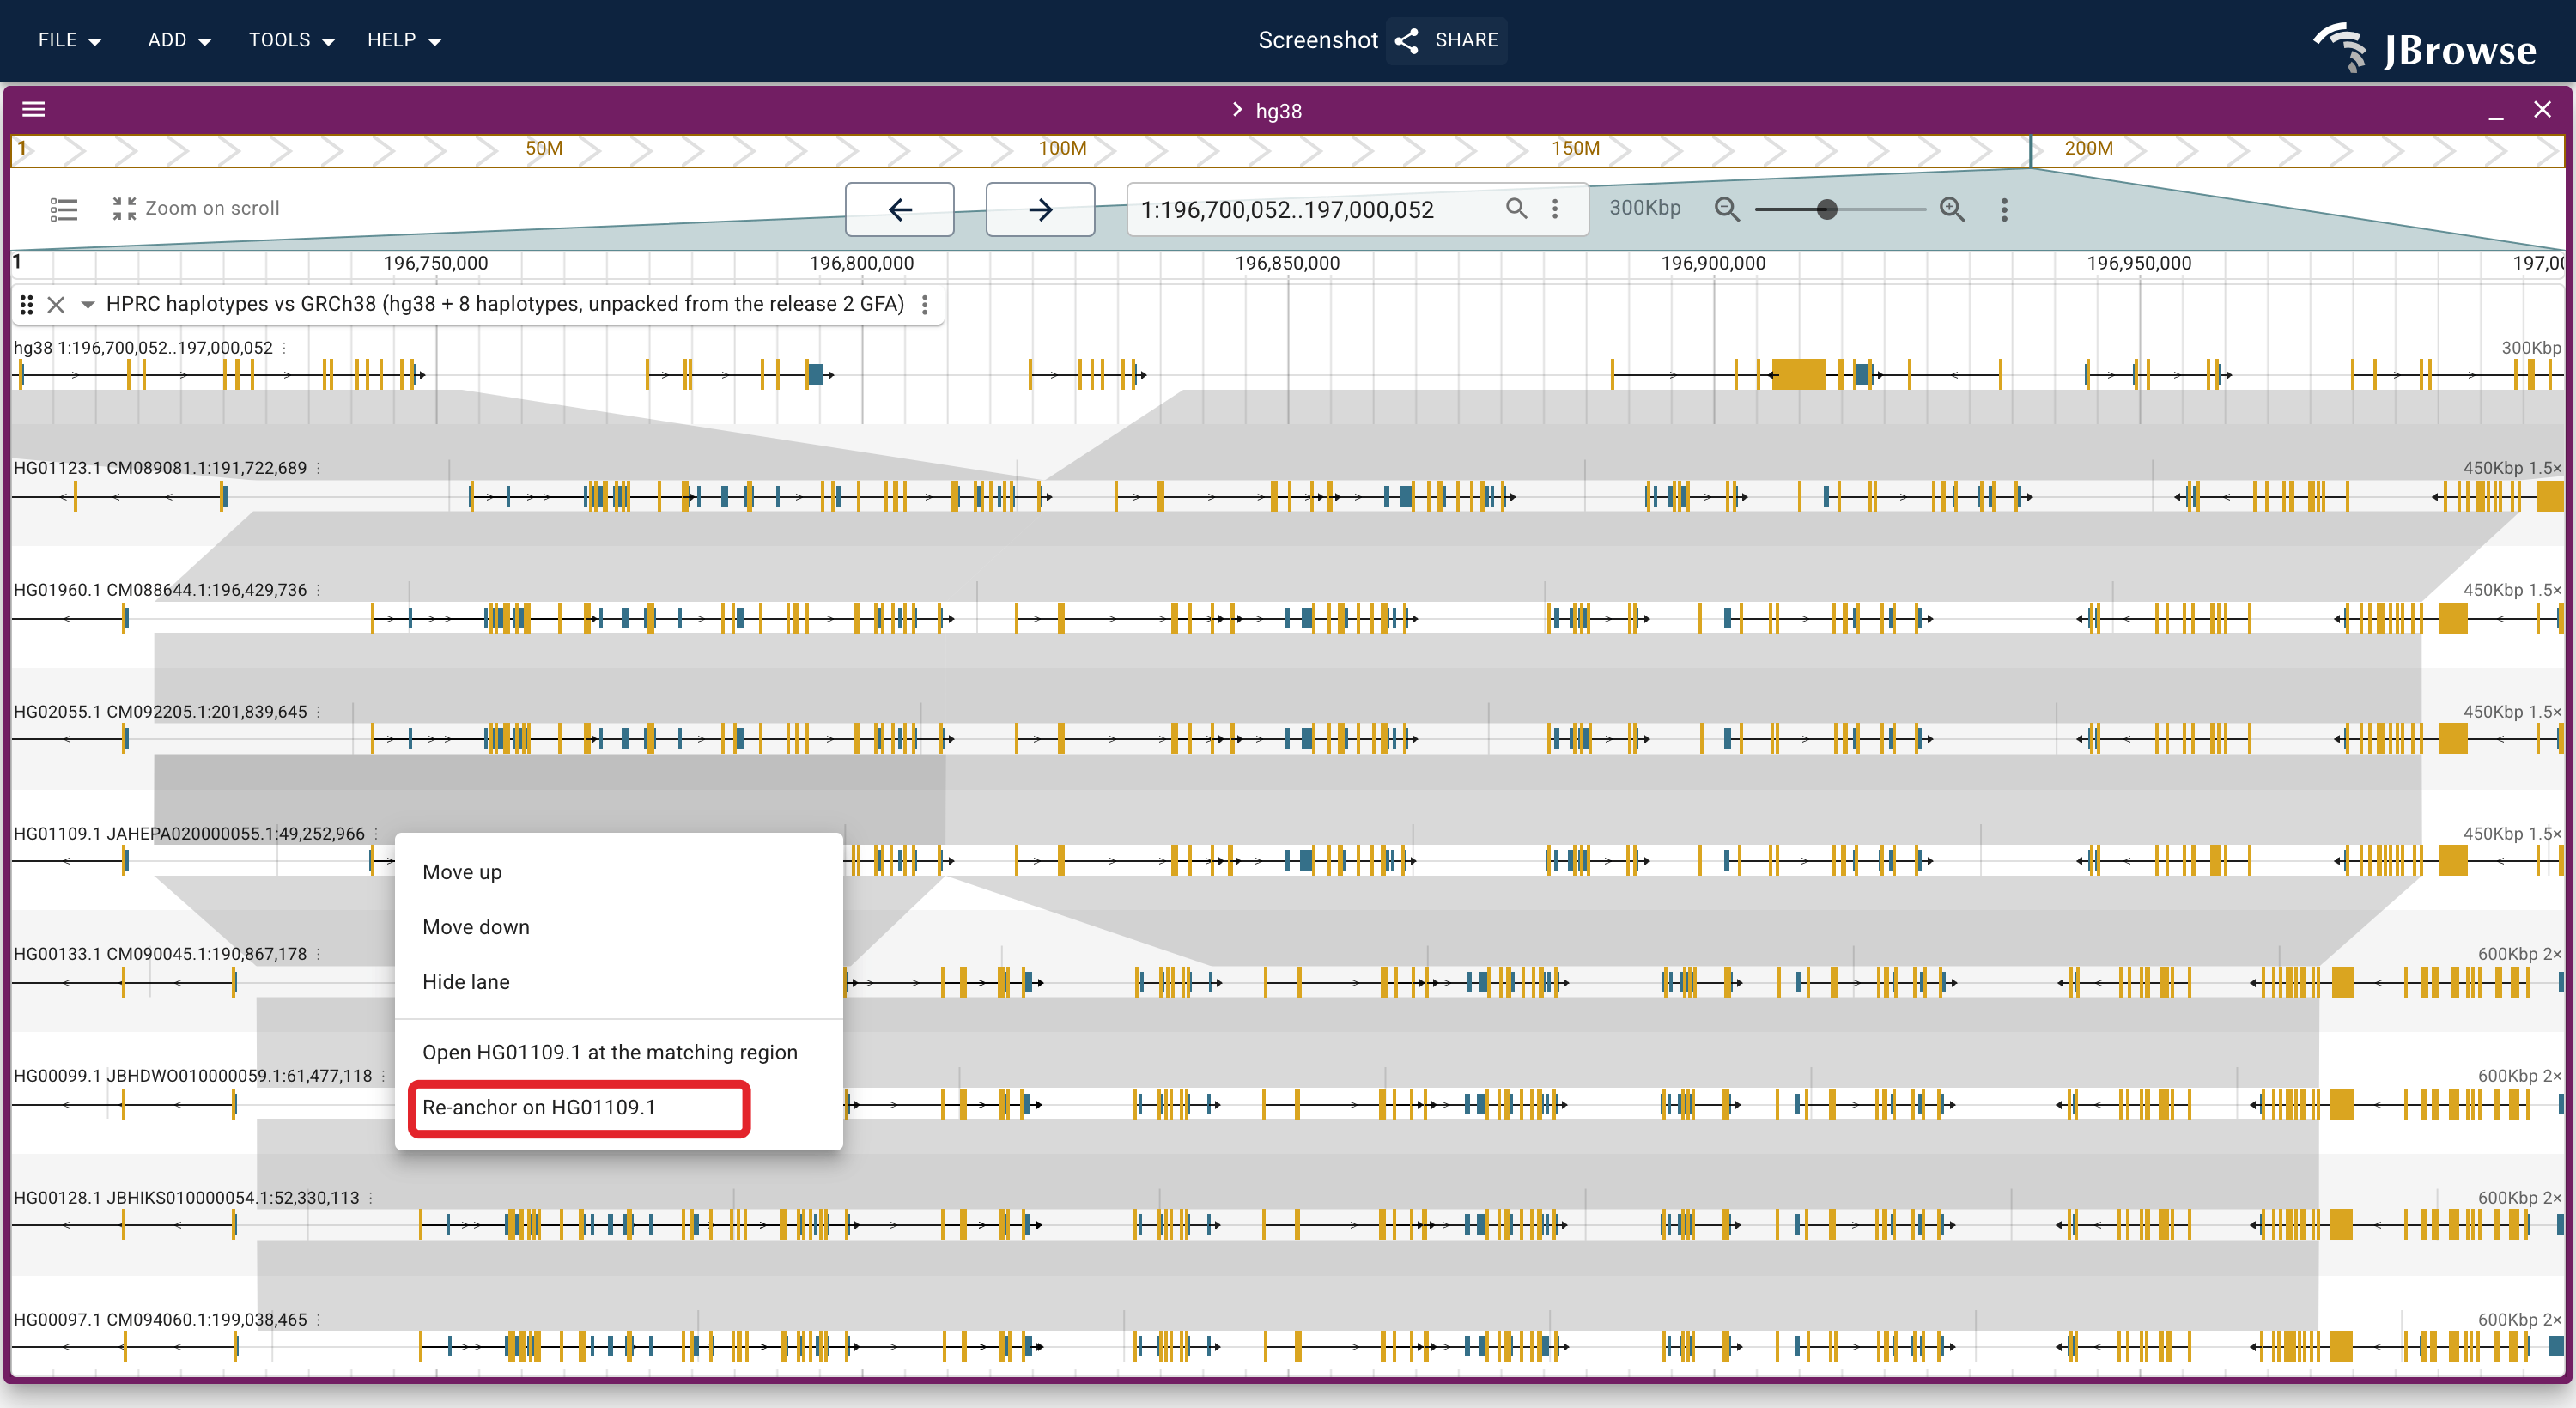Viewport: 2576px width, 1408px height.
Task: Click the HPRC haplotypes track title
Action: 505,304
